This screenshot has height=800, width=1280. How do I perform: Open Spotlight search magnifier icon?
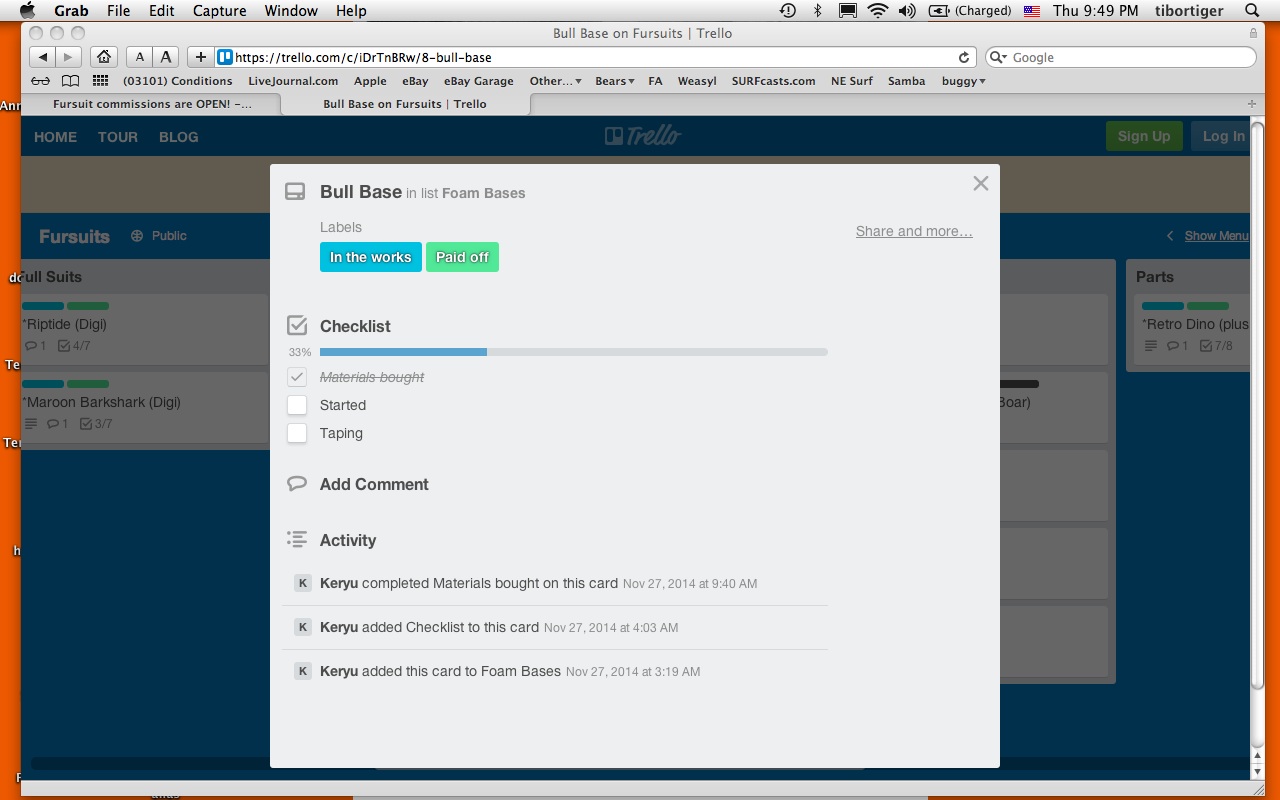(x=1252, y=11)
